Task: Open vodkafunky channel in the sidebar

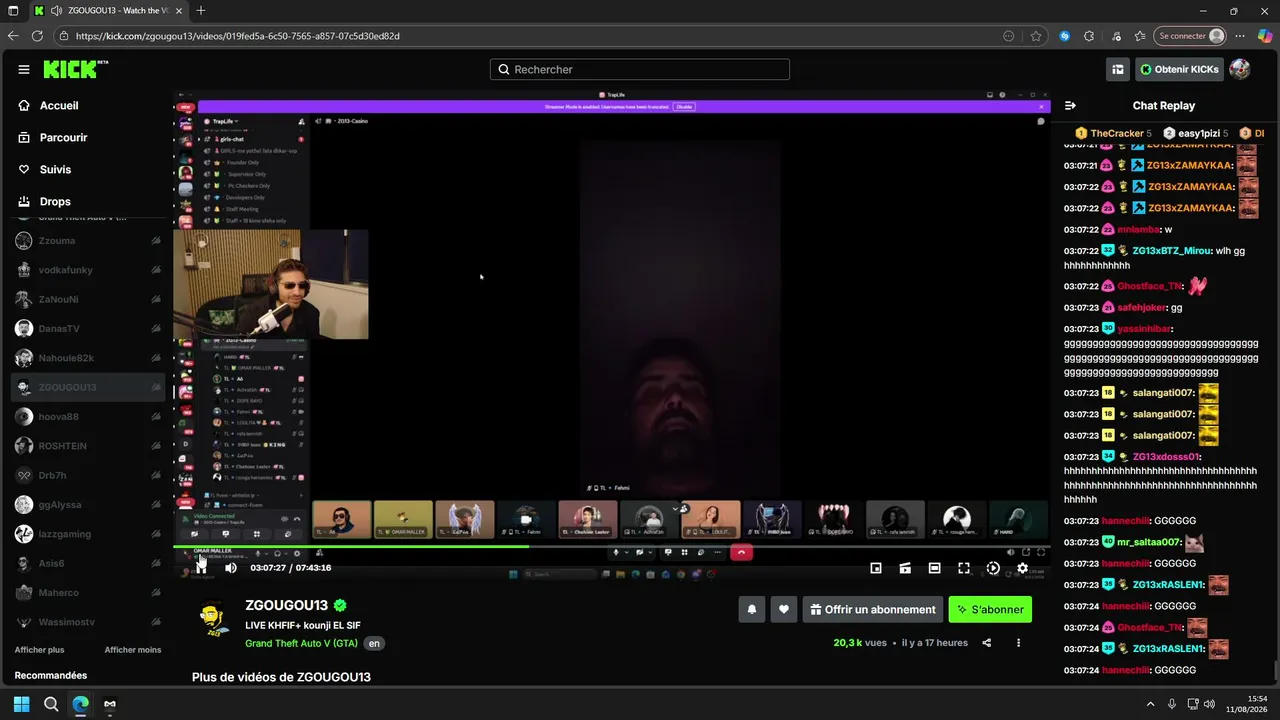Action: [x=88, y=270]
